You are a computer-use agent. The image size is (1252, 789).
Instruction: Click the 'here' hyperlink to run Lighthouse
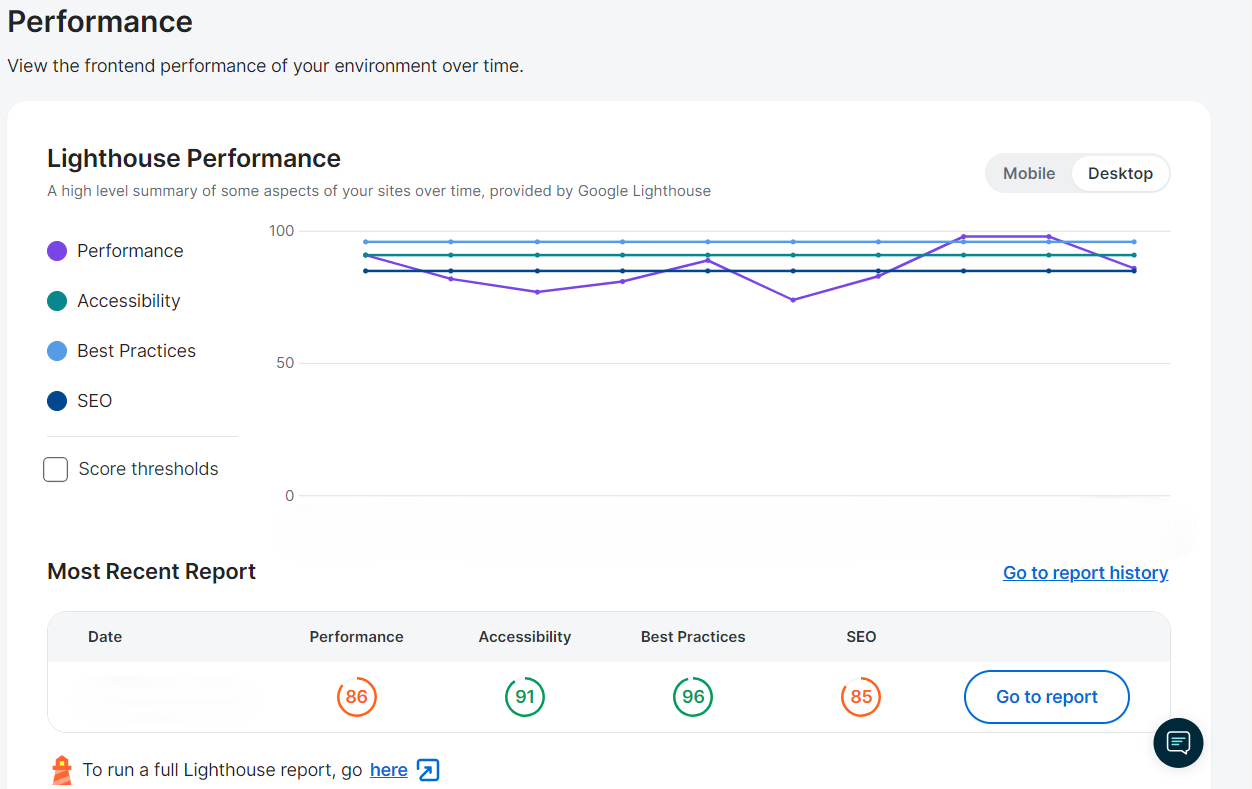point(388,769)
